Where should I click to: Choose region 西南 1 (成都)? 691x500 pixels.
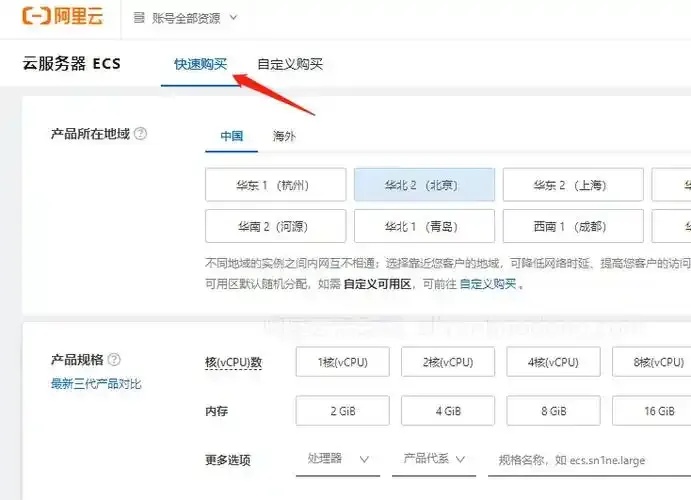click(x=573, y=226)
